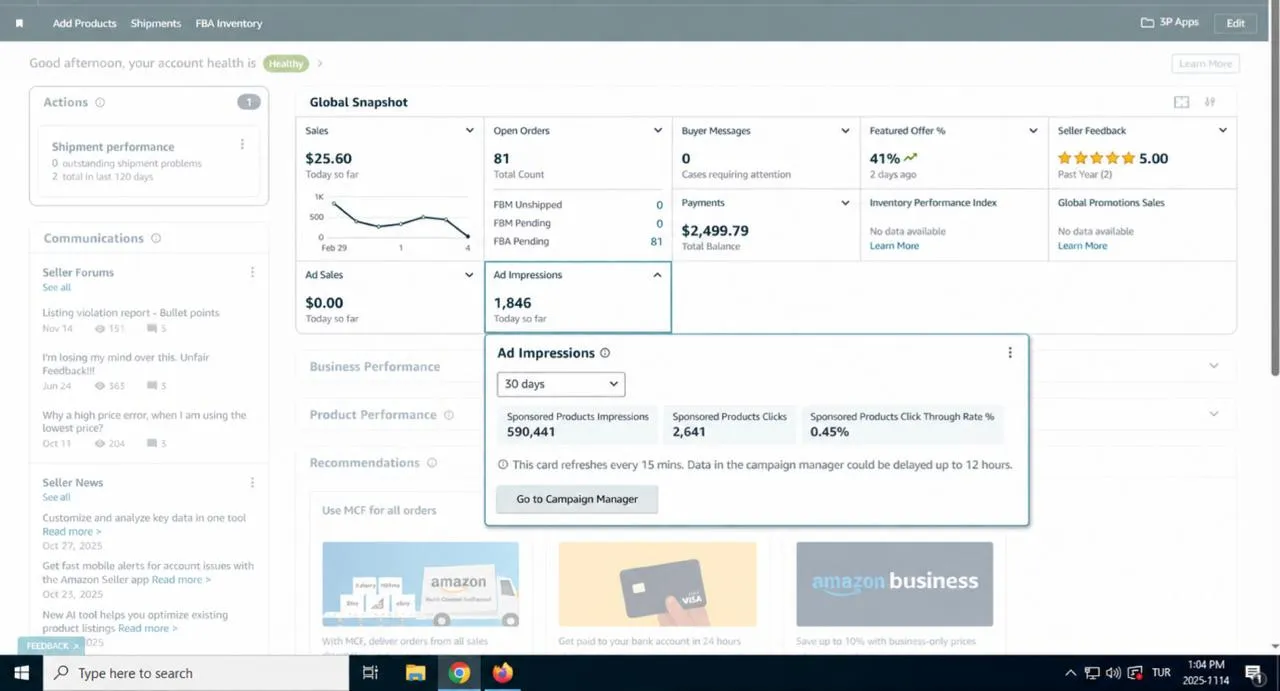Expand the Sales card dropdown

click(470, 131)
